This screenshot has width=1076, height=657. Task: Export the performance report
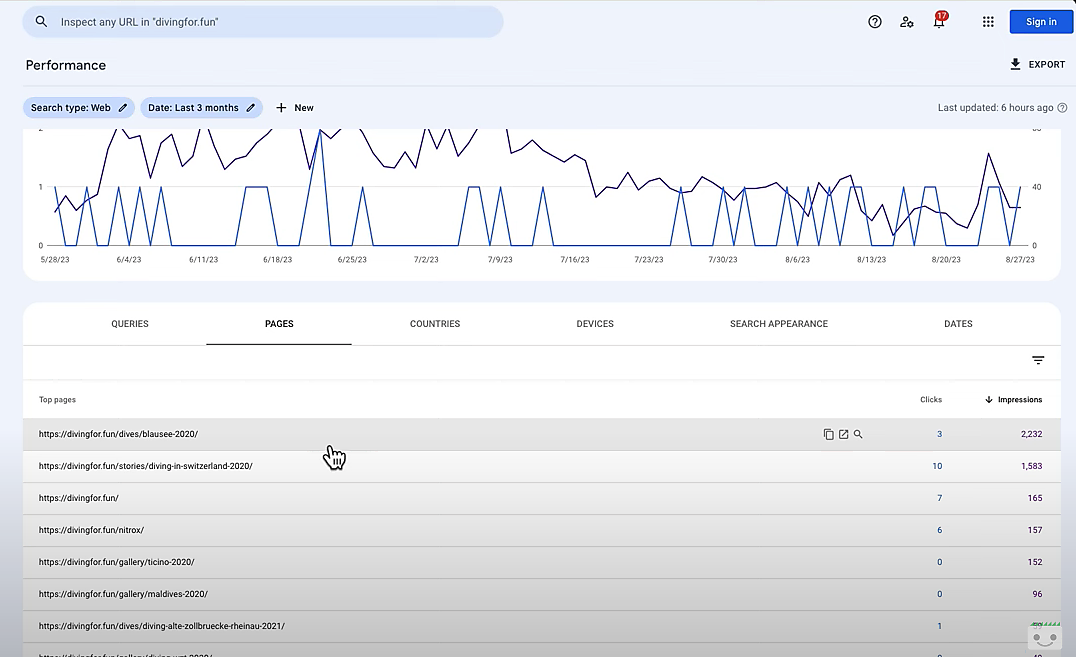1037,65
